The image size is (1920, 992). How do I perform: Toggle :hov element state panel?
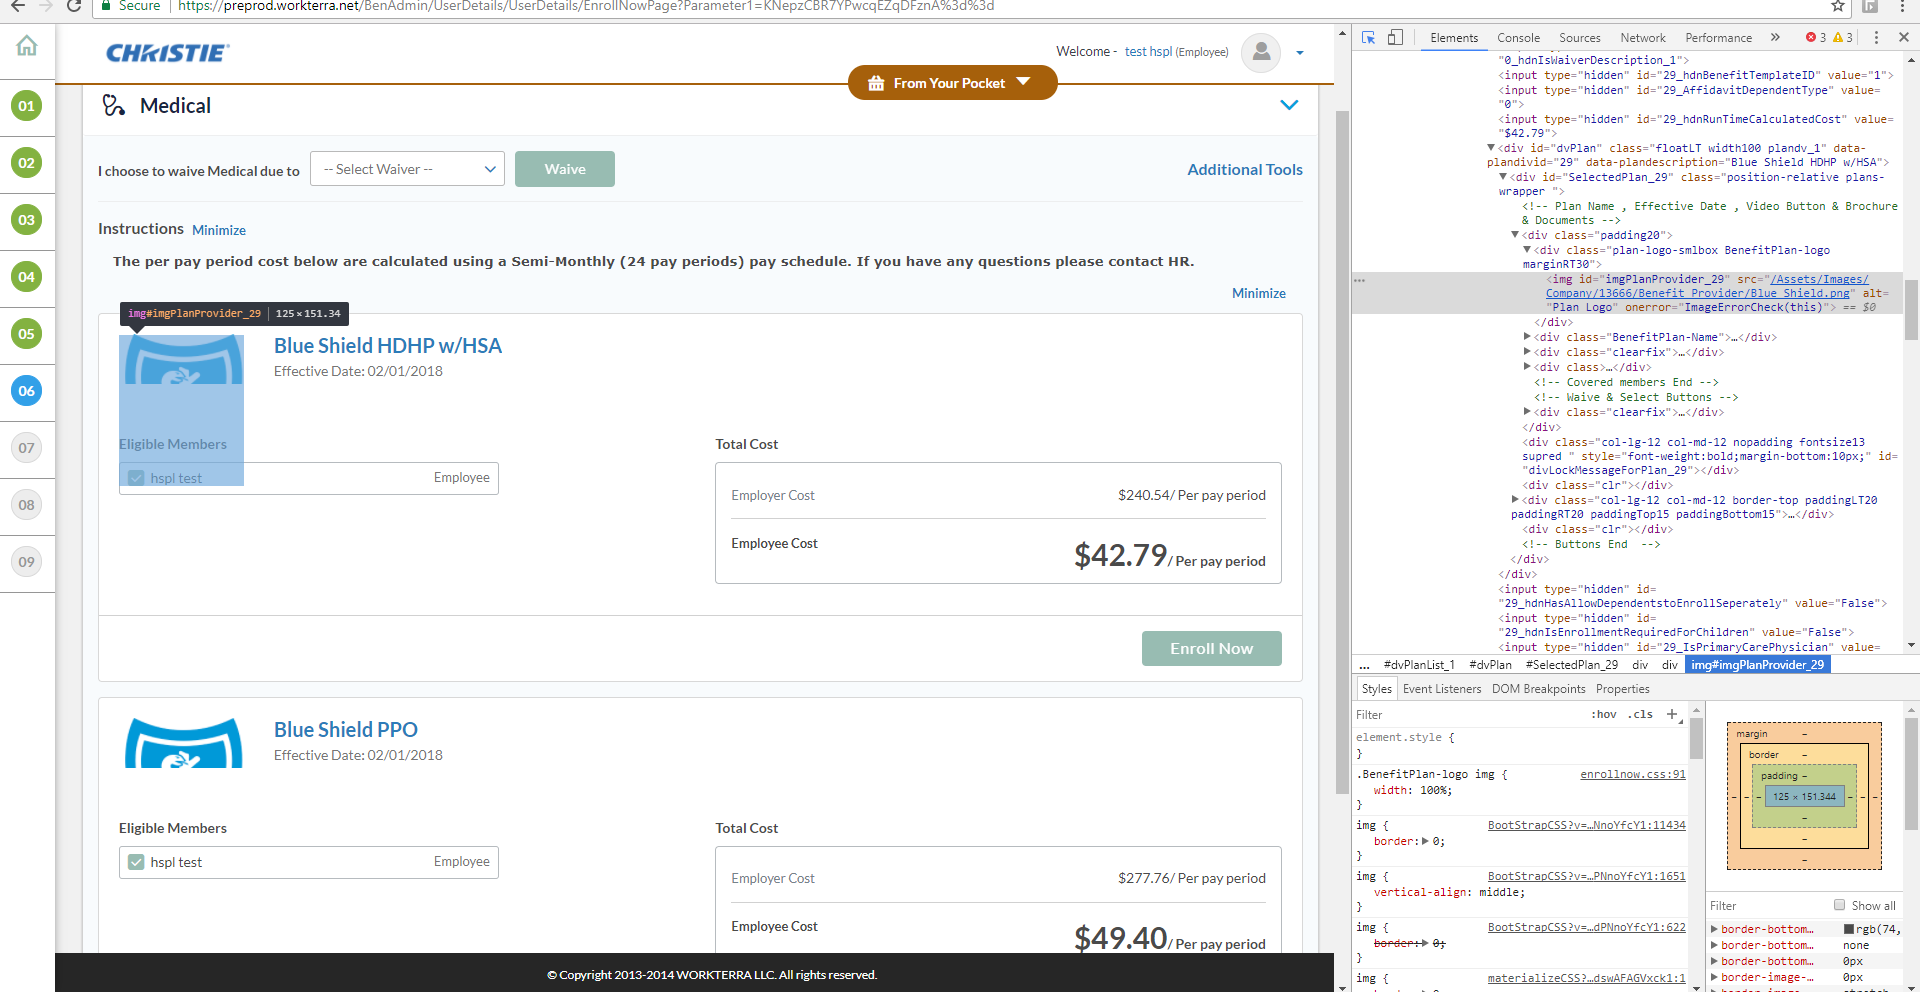(x=1604, y=714)
